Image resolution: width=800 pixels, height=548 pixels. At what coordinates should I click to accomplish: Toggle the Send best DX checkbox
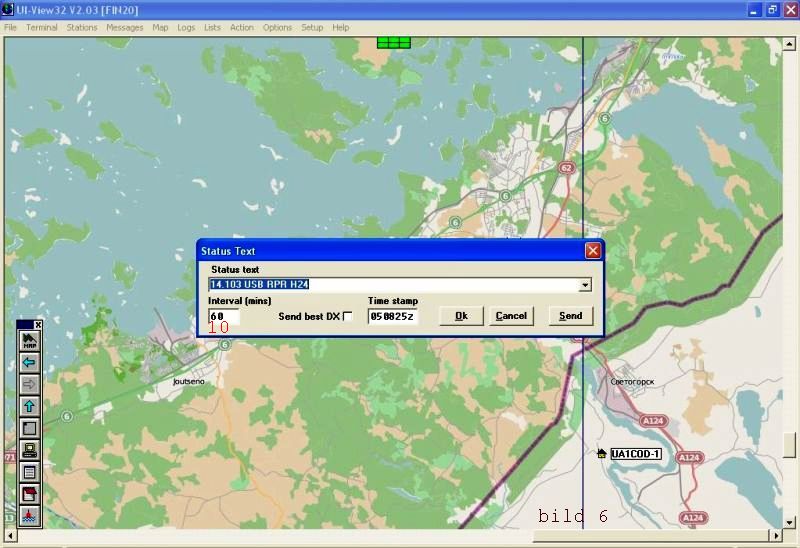(x=347, y=316)
